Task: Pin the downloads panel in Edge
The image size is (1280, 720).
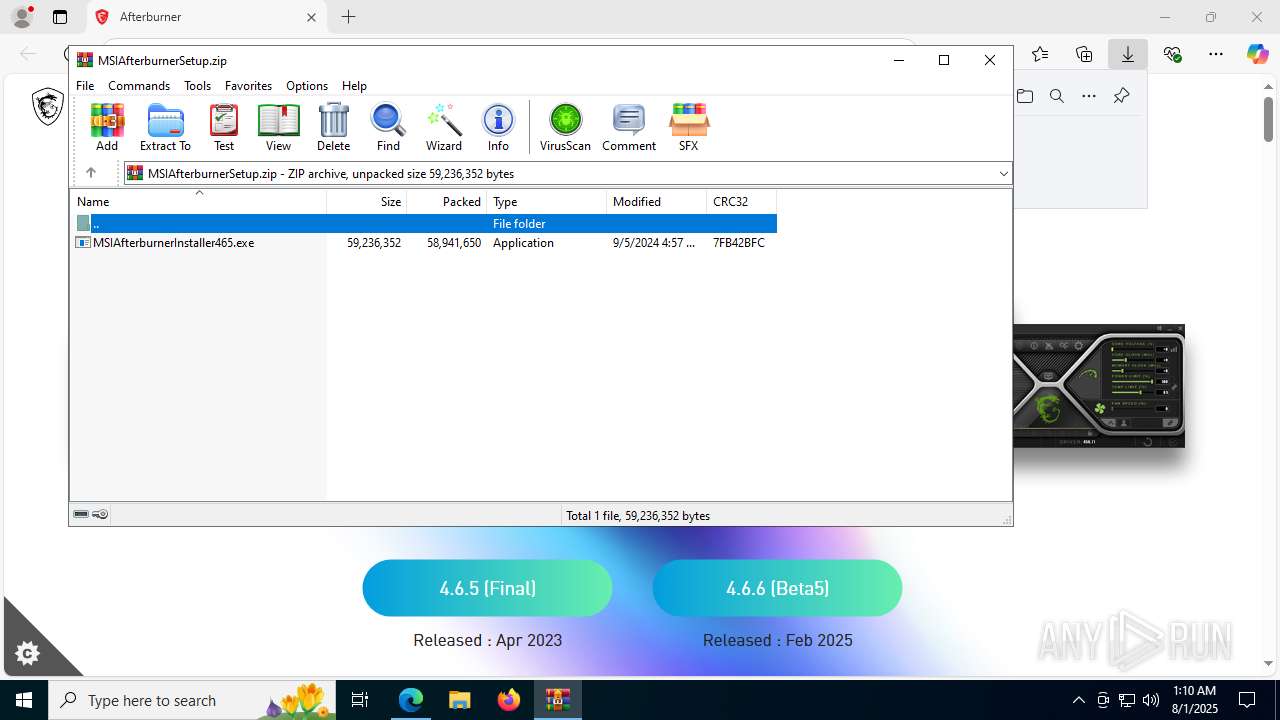Action: coord(1121,96)
